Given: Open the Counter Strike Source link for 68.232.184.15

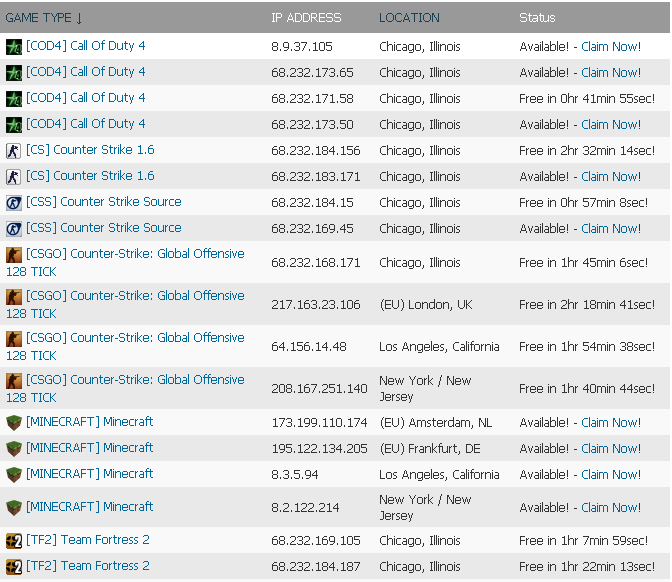Looking at the screenshot, I should tap(104, 202).
